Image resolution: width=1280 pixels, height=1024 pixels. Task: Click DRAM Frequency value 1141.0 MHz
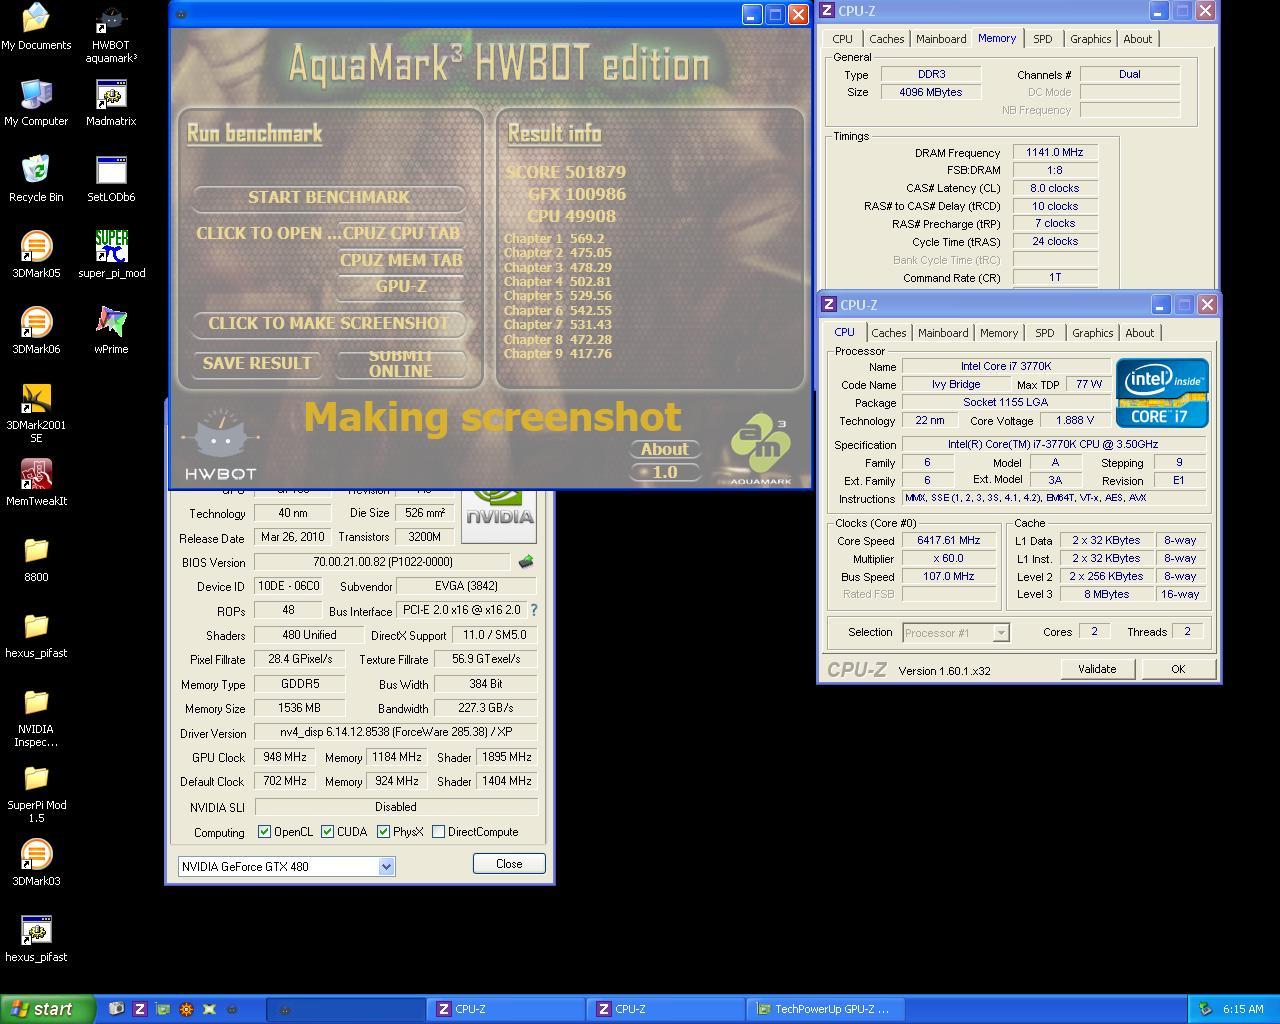1054,152
